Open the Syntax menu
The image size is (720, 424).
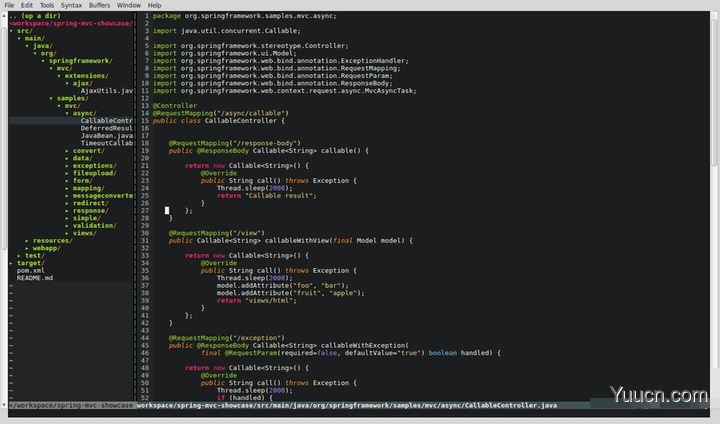pyautogui.click(x=71, y=5)
